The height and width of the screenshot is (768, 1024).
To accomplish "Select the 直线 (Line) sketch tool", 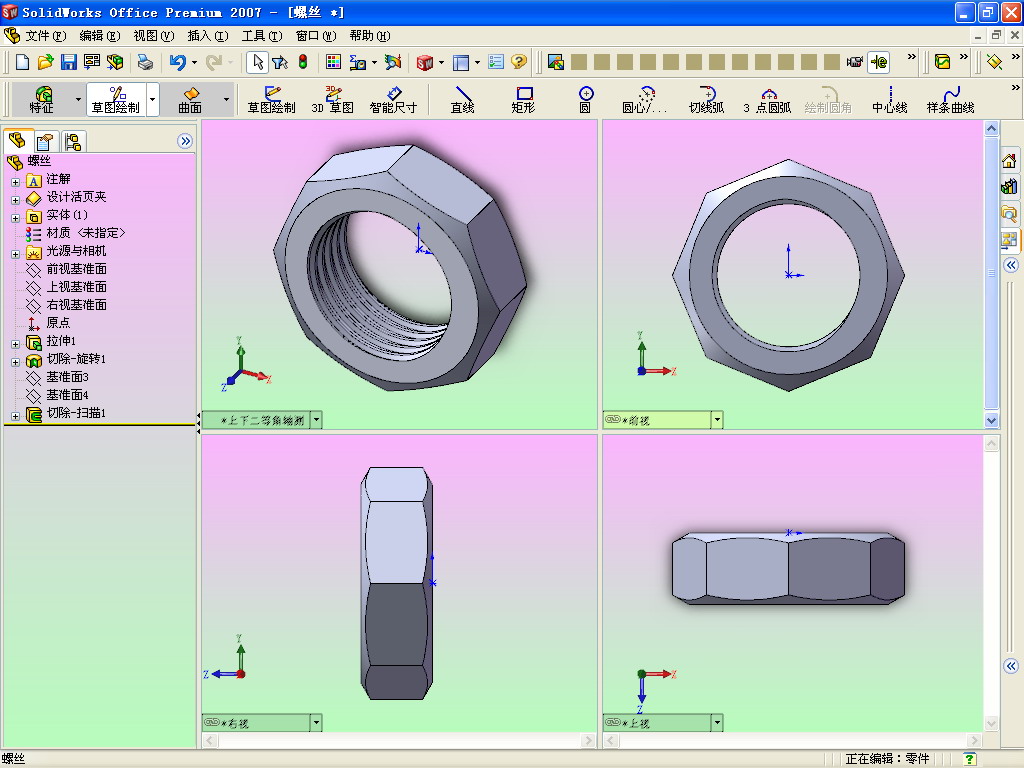I will 462,99.
